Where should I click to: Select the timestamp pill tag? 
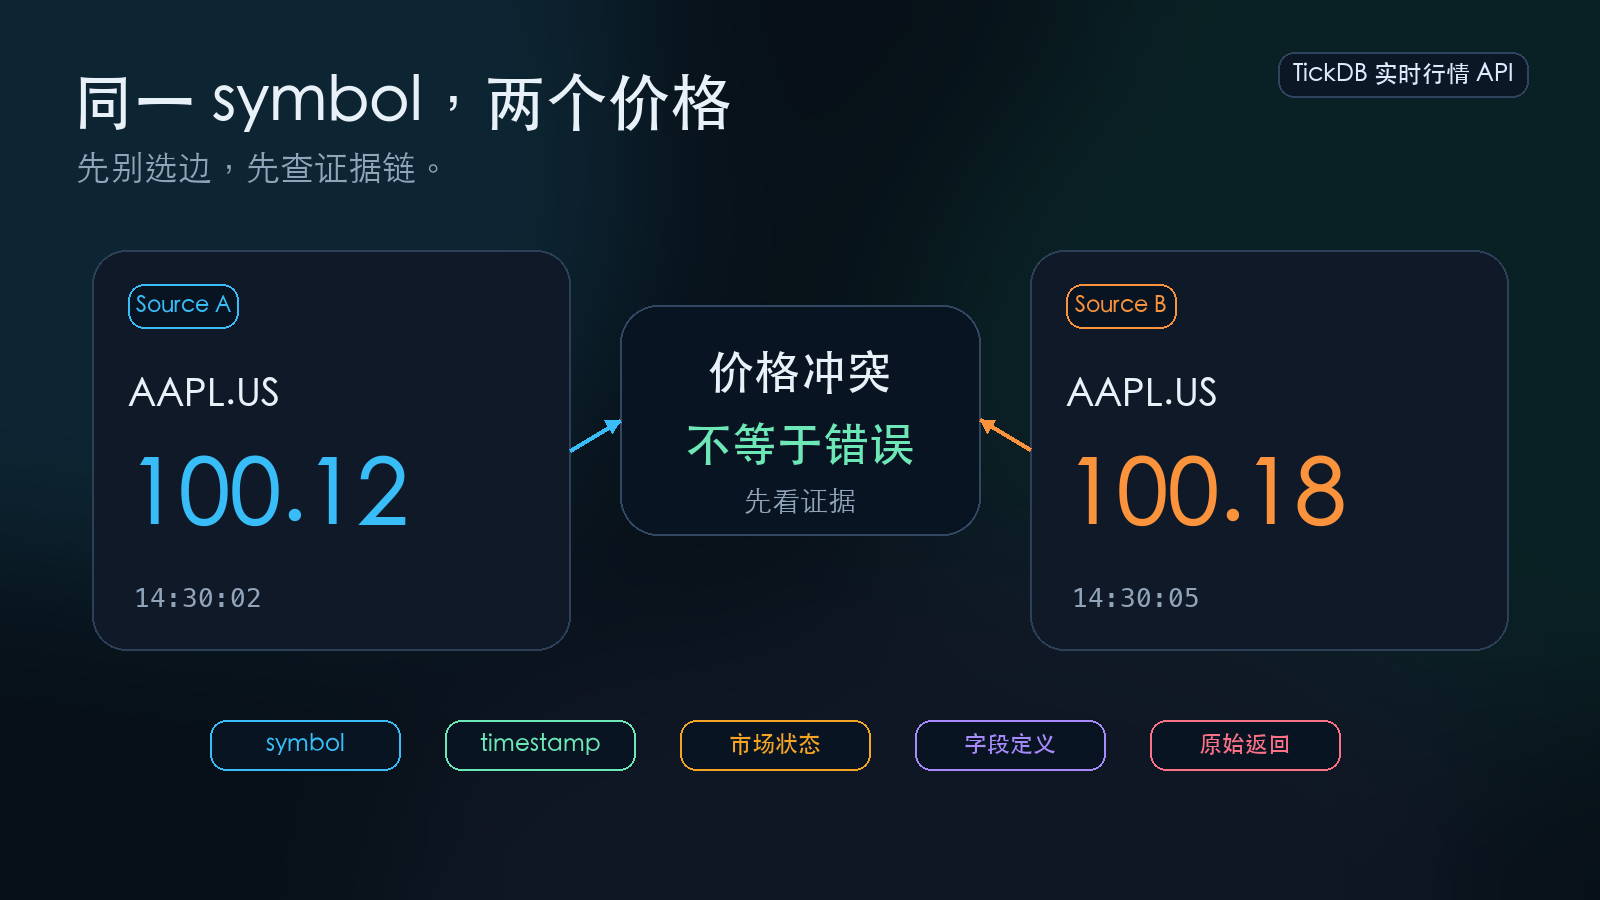[x=540, y=745]
